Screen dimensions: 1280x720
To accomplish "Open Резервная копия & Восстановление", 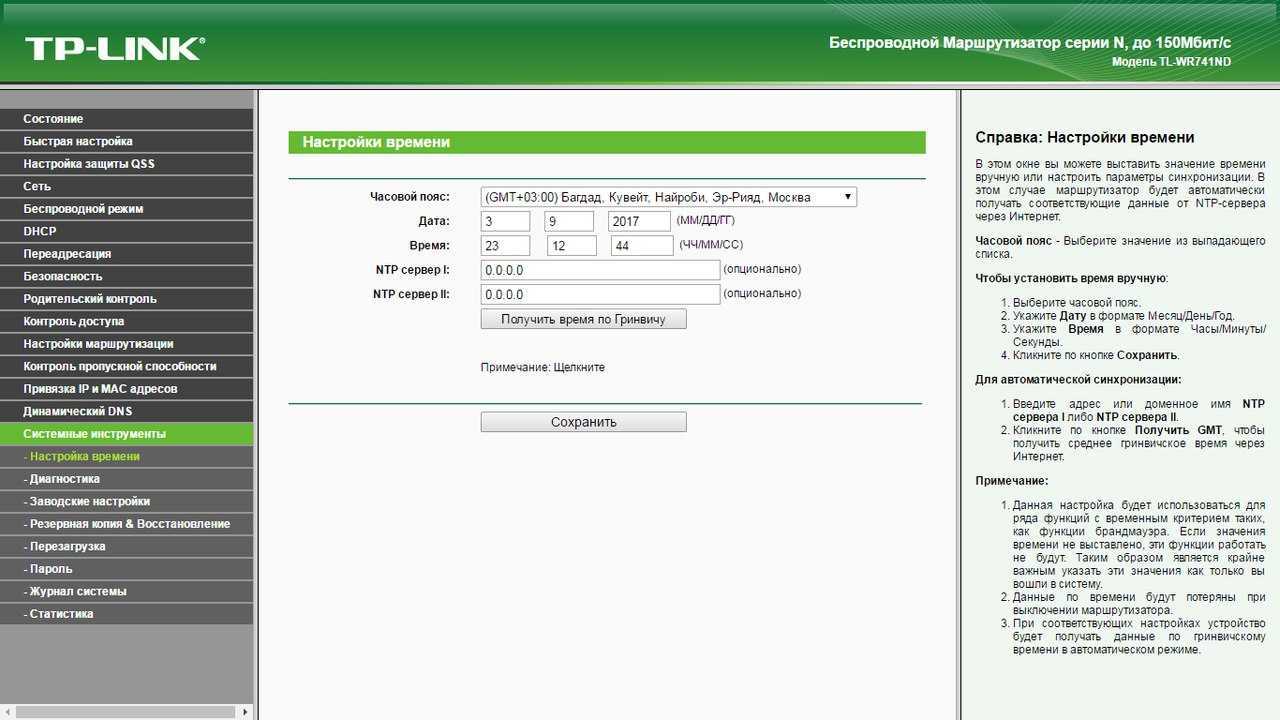I will click(x=126, y=524).
